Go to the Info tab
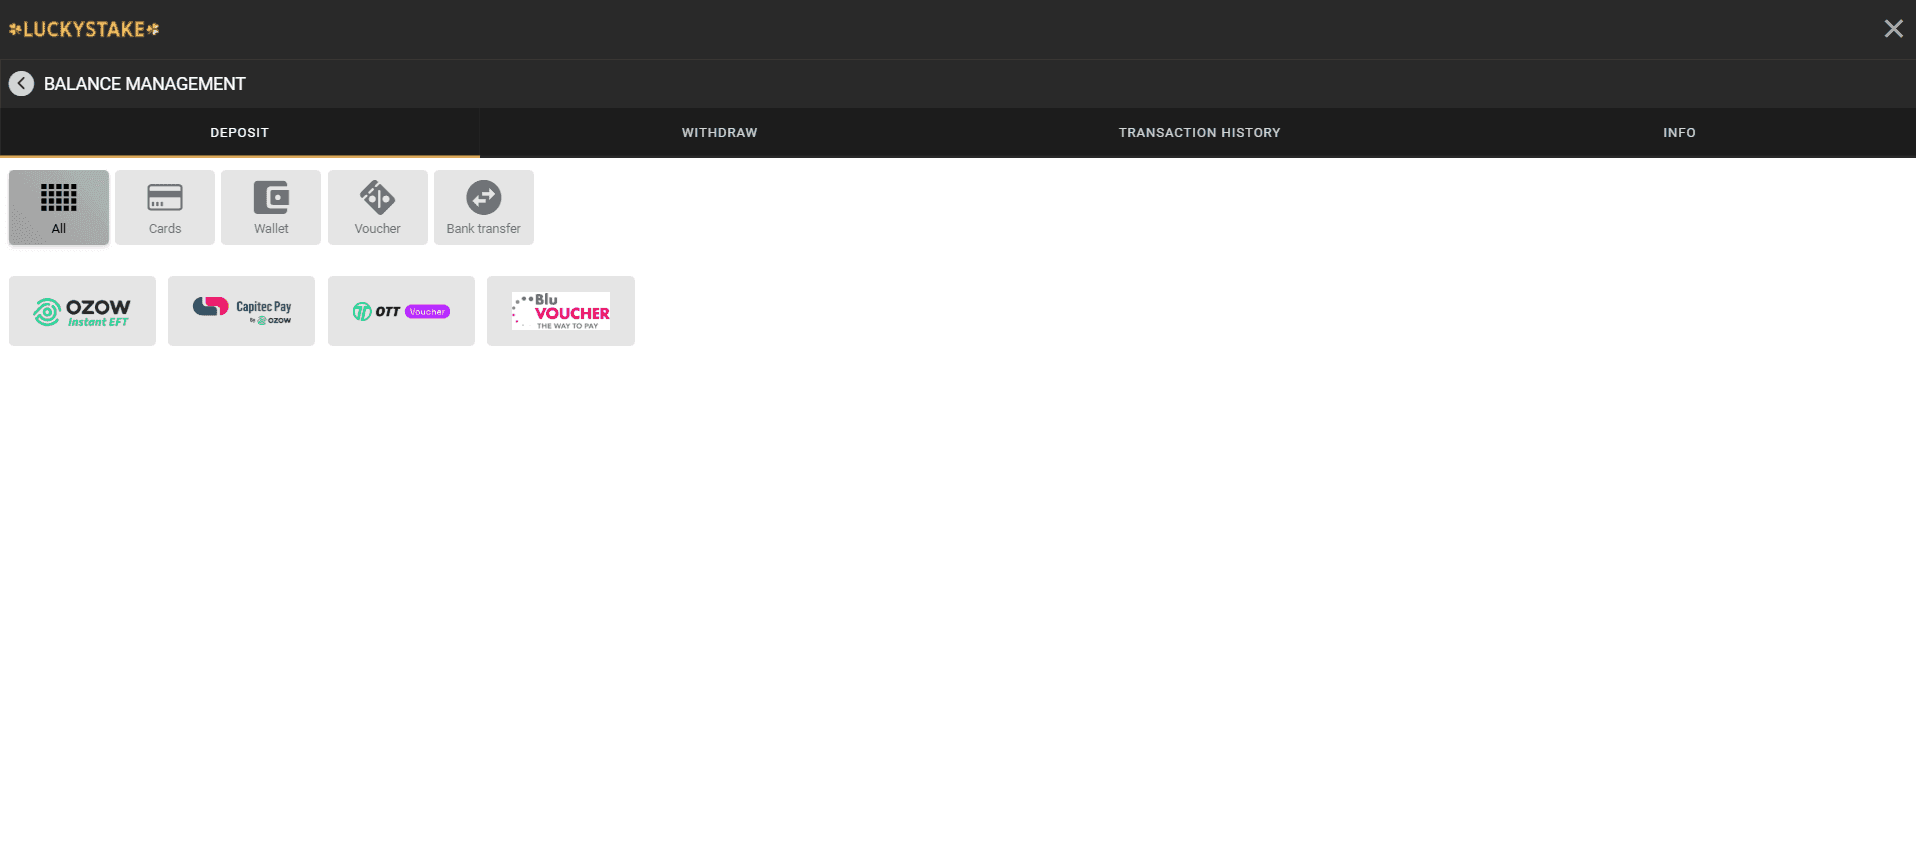Viewport: 1916px width, 861px height. [1679, 132]
